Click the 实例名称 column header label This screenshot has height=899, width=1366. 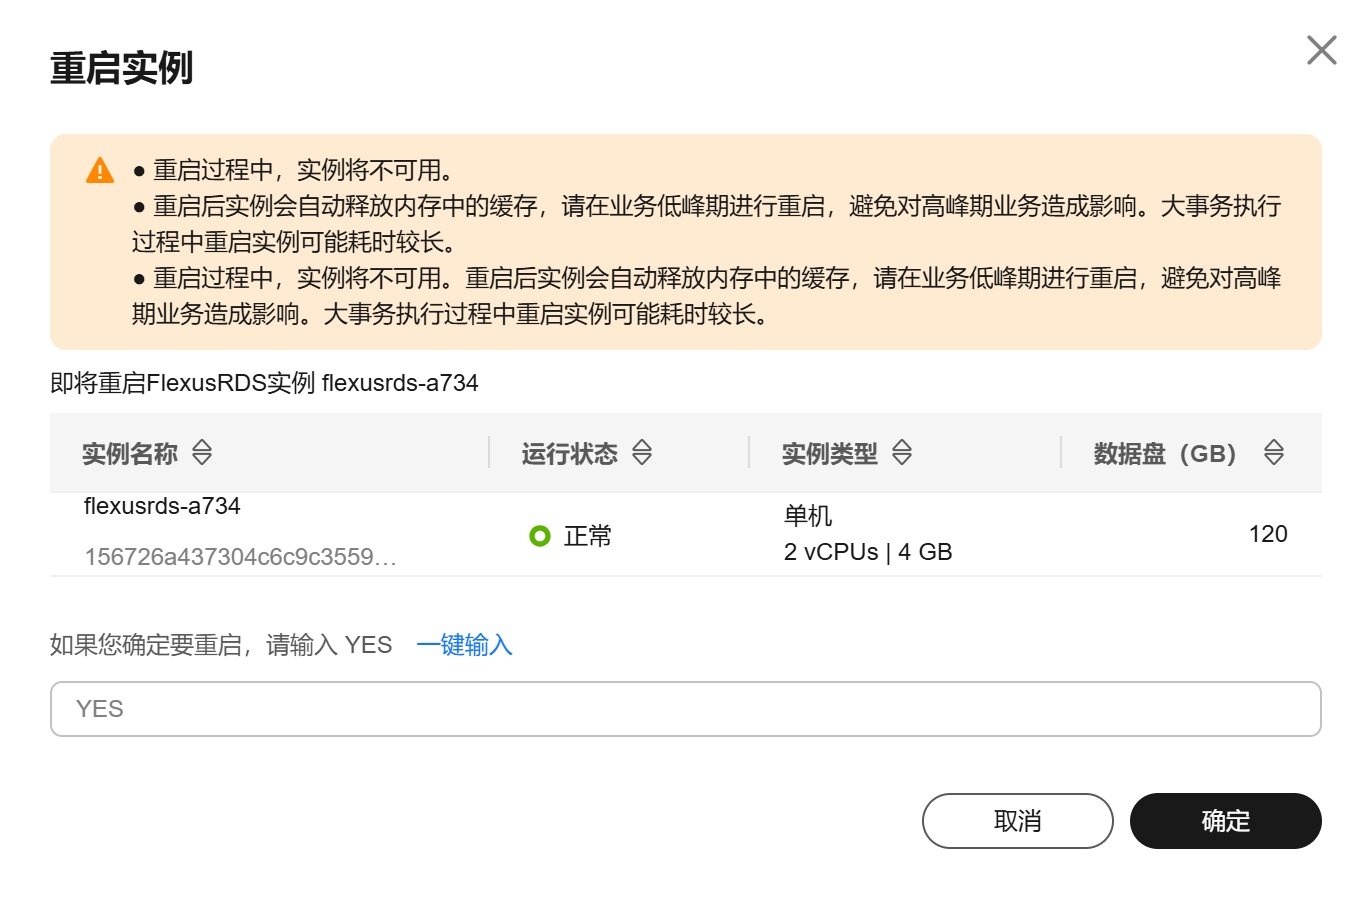[130, 454]
